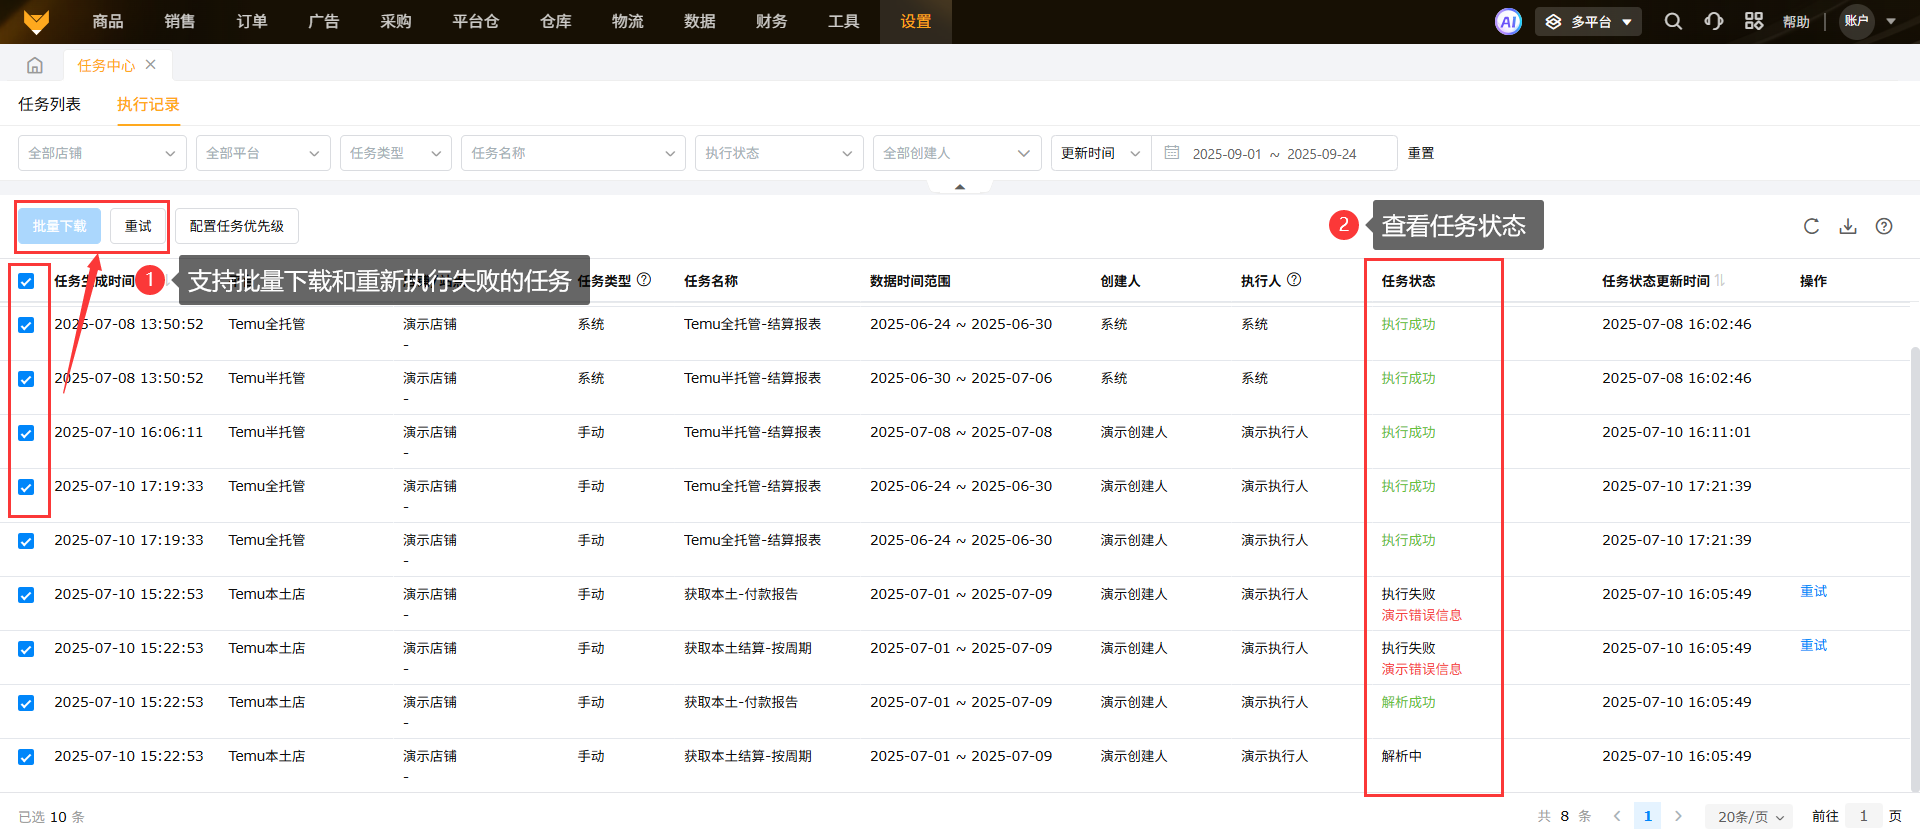Viewport: 1920px width, 837px height.
Task: Switch to the 任务列表 tab
Action: click(x=49, y=104)
